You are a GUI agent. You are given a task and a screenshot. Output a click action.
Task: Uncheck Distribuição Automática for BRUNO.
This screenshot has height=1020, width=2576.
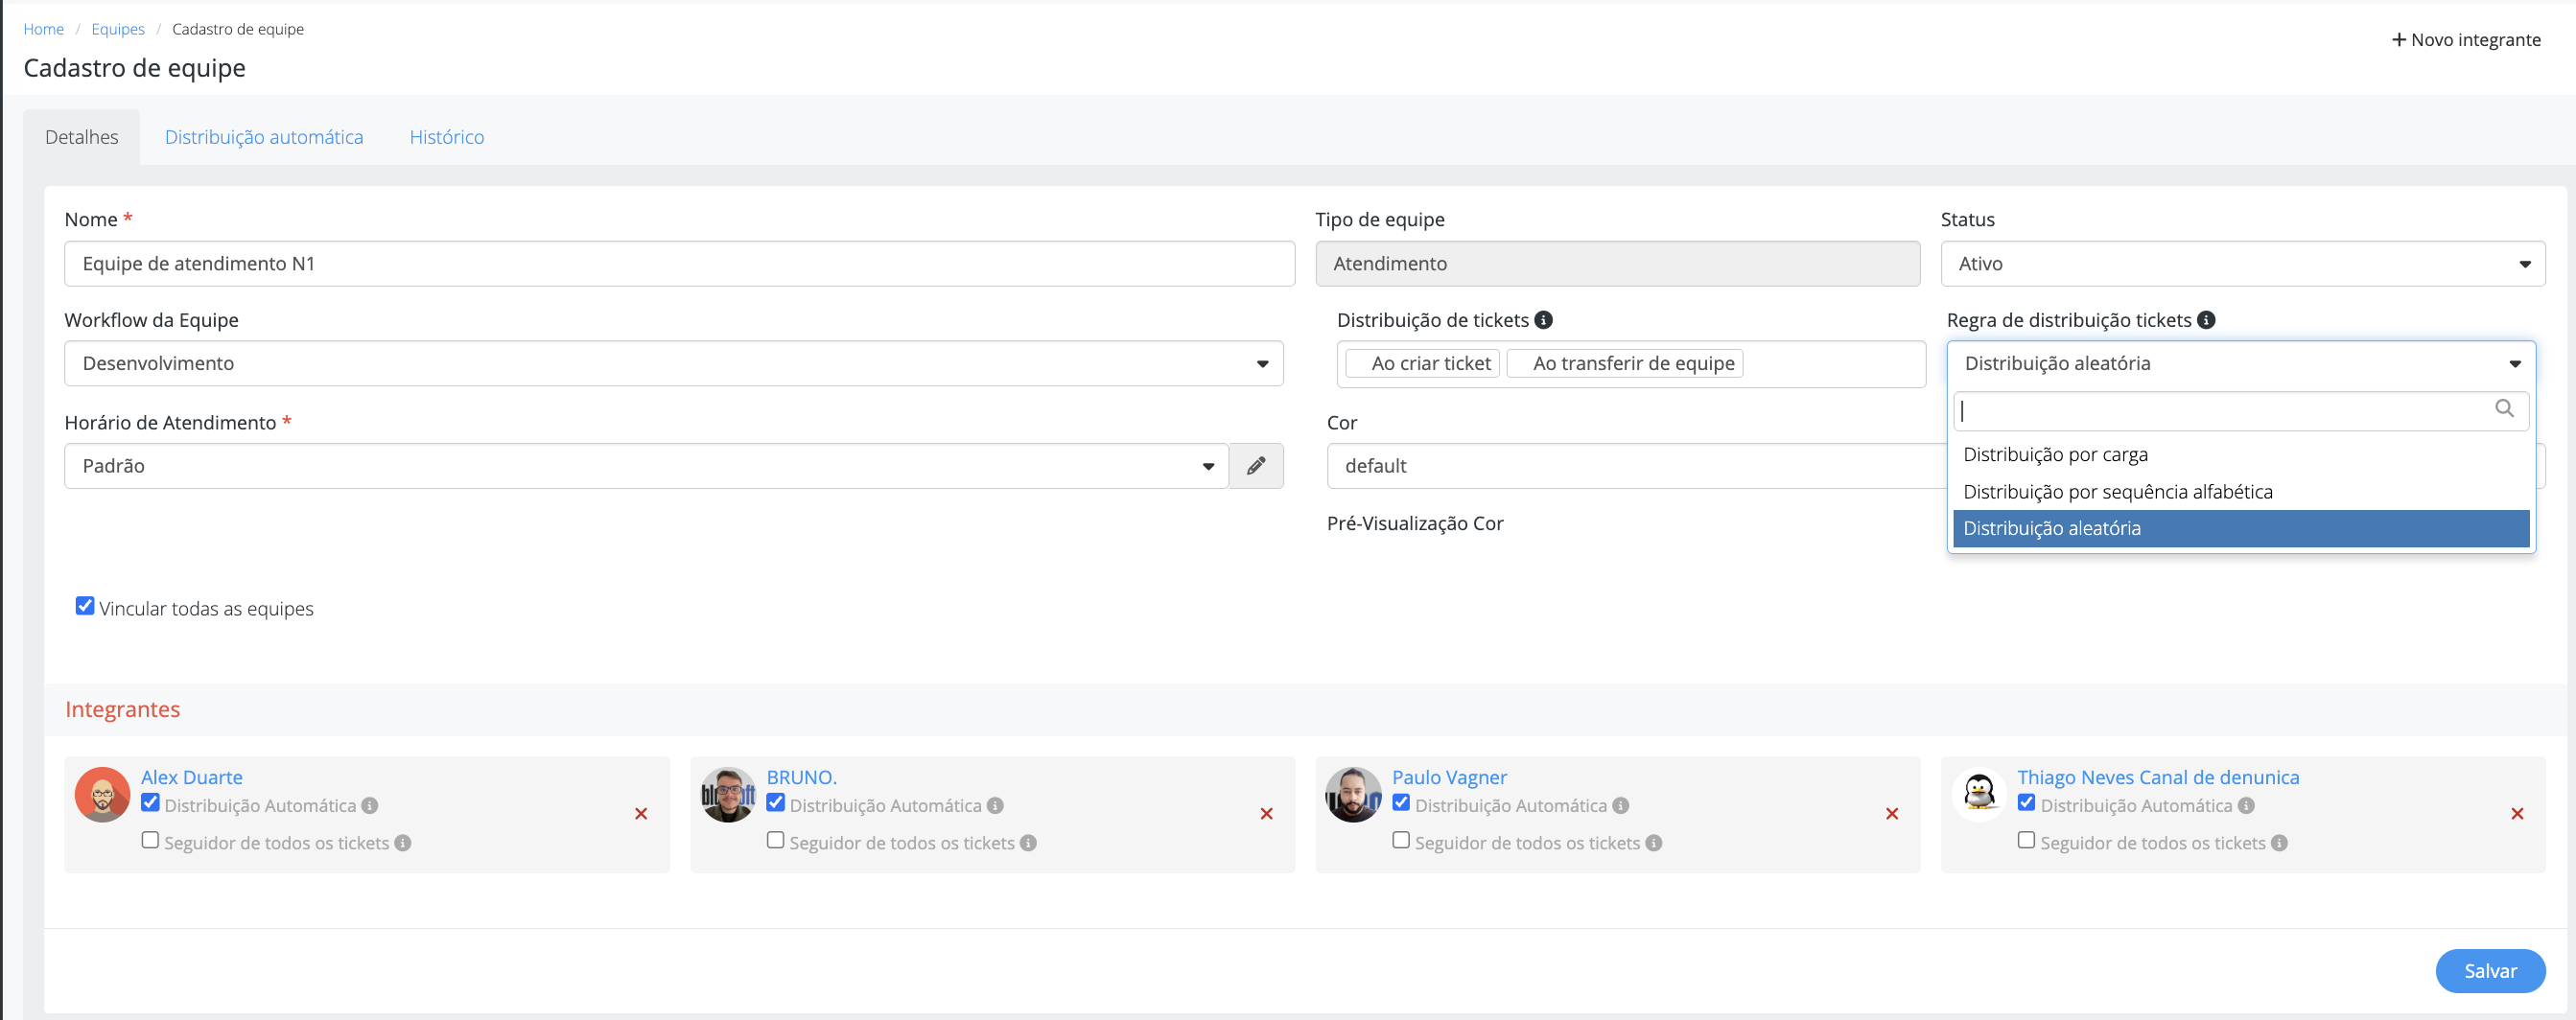click(x=775, y=802)
